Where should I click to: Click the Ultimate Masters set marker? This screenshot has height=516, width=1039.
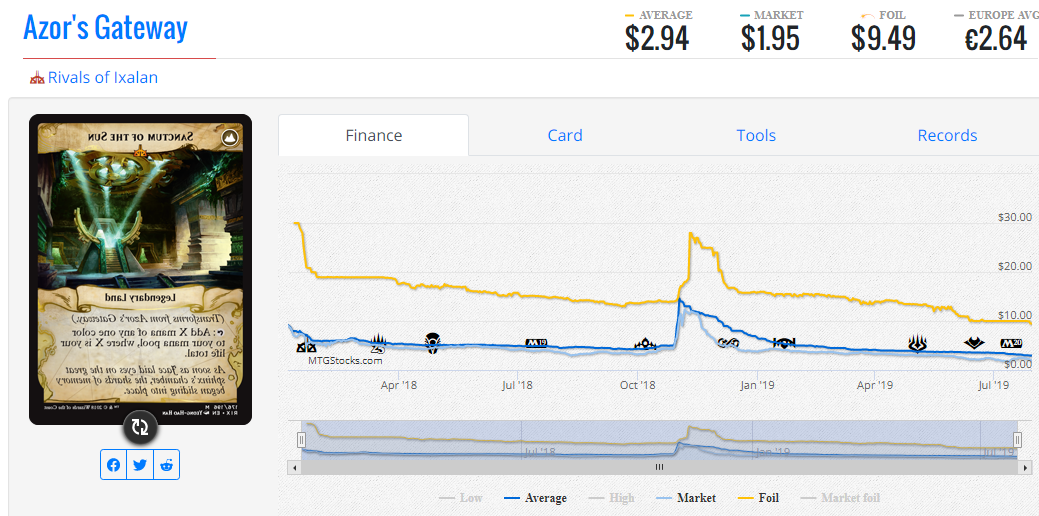(x=729, y=342)
